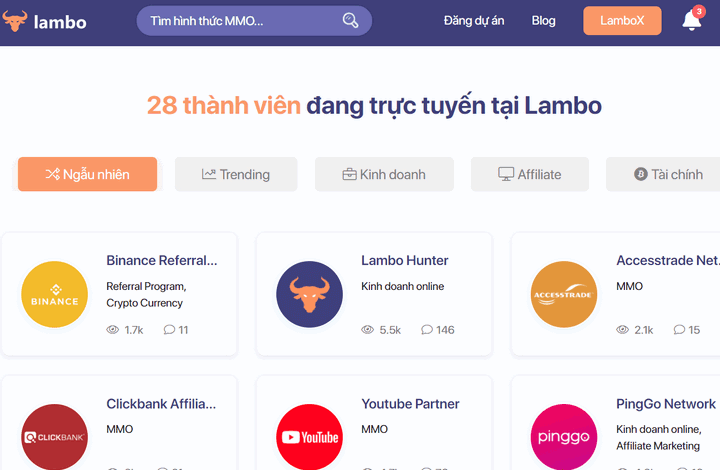
Task: Click the 2.1k view count
Action: point(643,330)
